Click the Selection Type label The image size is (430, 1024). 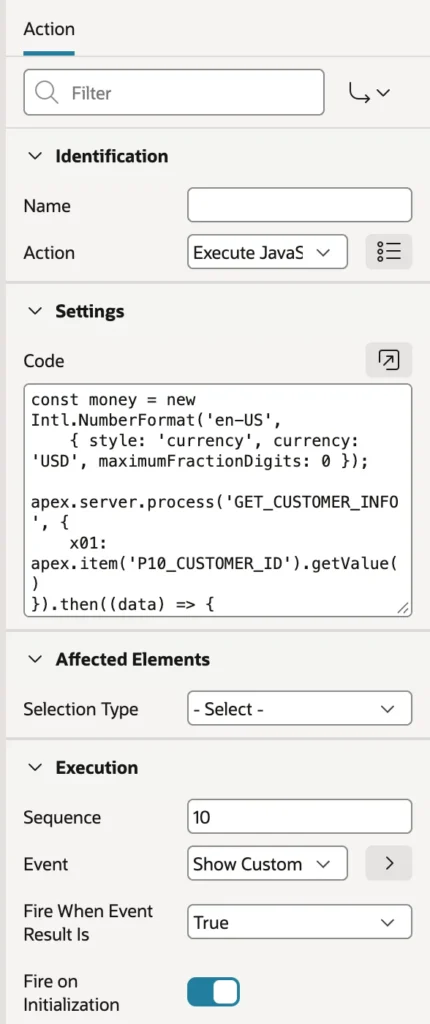81,709
